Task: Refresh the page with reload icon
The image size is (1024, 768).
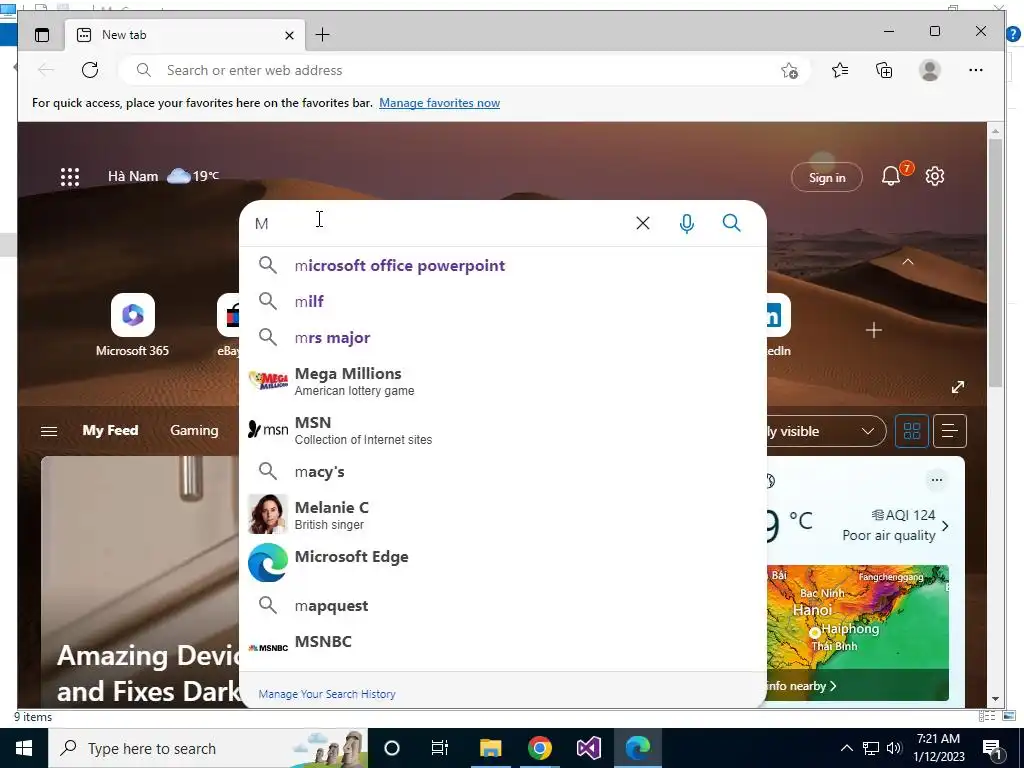Action: click(90, 70)
